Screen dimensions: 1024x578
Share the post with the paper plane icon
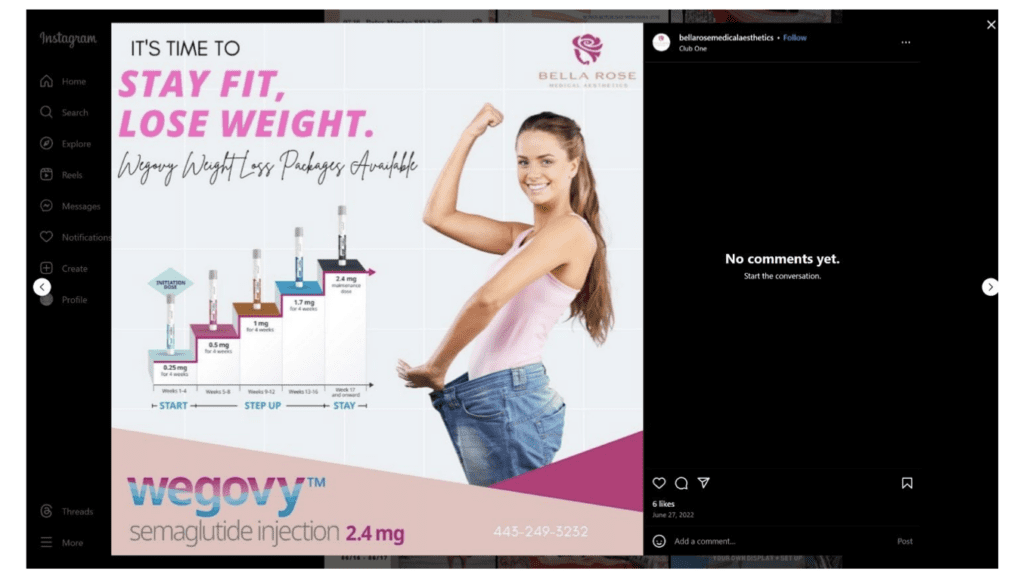coord(703,483)
